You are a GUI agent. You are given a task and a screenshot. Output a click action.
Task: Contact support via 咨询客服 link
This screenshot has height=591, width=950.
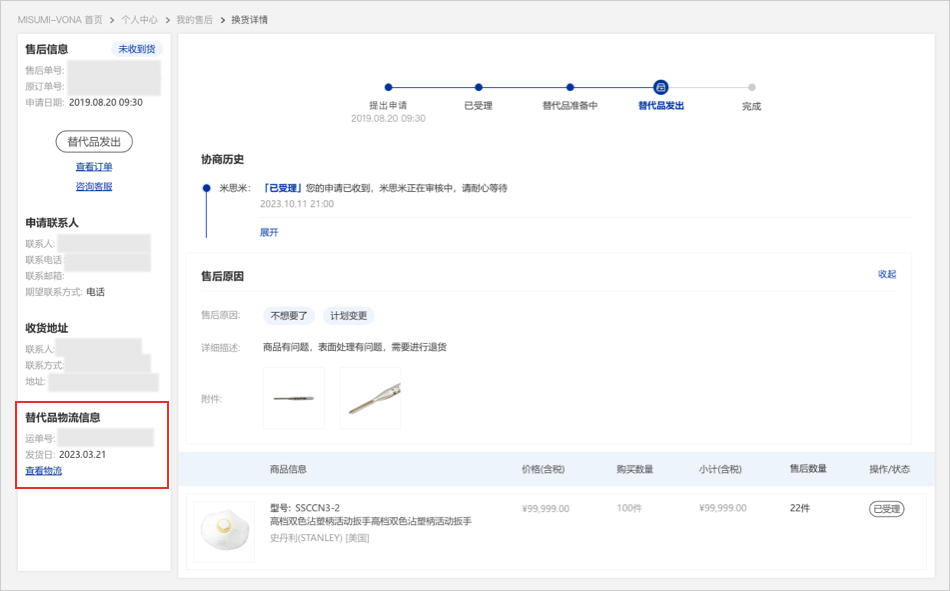click(x=94, y=186)
